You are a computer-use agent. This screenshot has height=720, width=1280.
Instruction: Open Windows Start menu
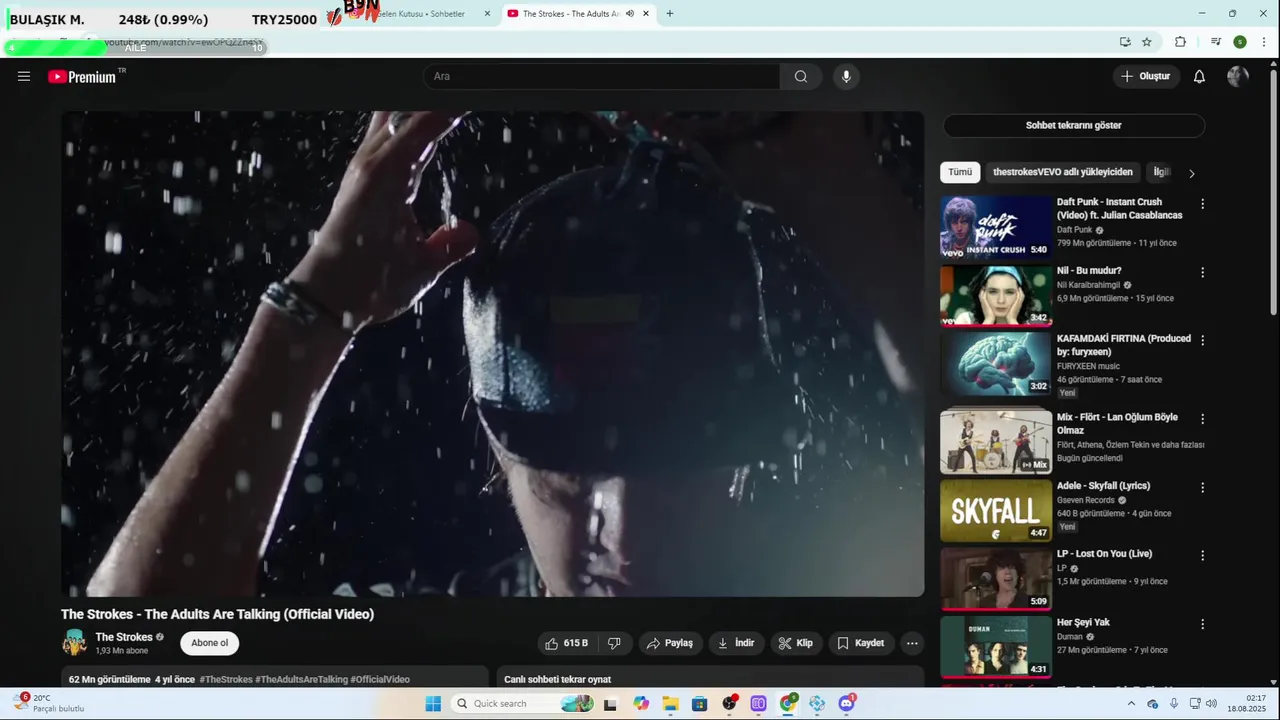433,704
